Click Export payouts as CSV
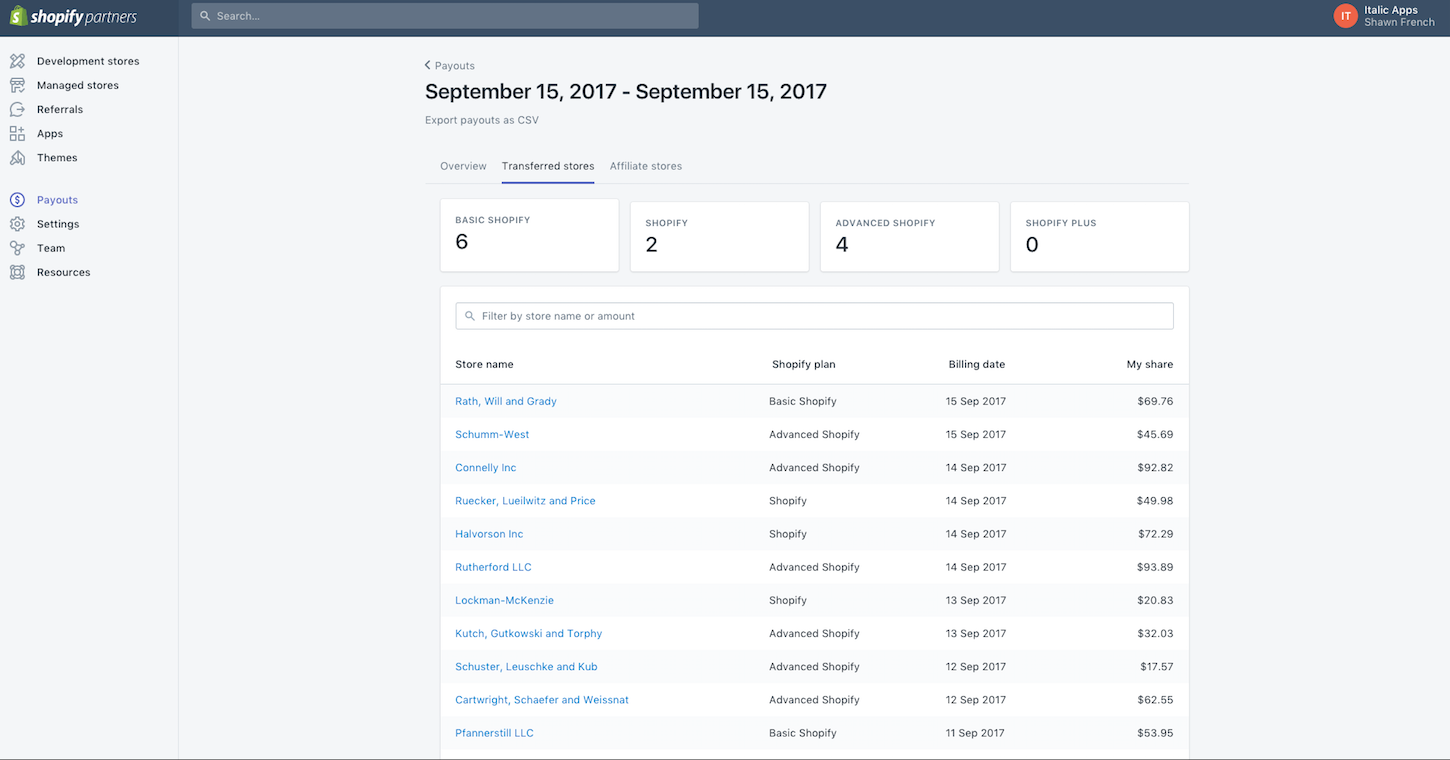Viewport: 1450px width, 760px height. click(x=482, y=120)
